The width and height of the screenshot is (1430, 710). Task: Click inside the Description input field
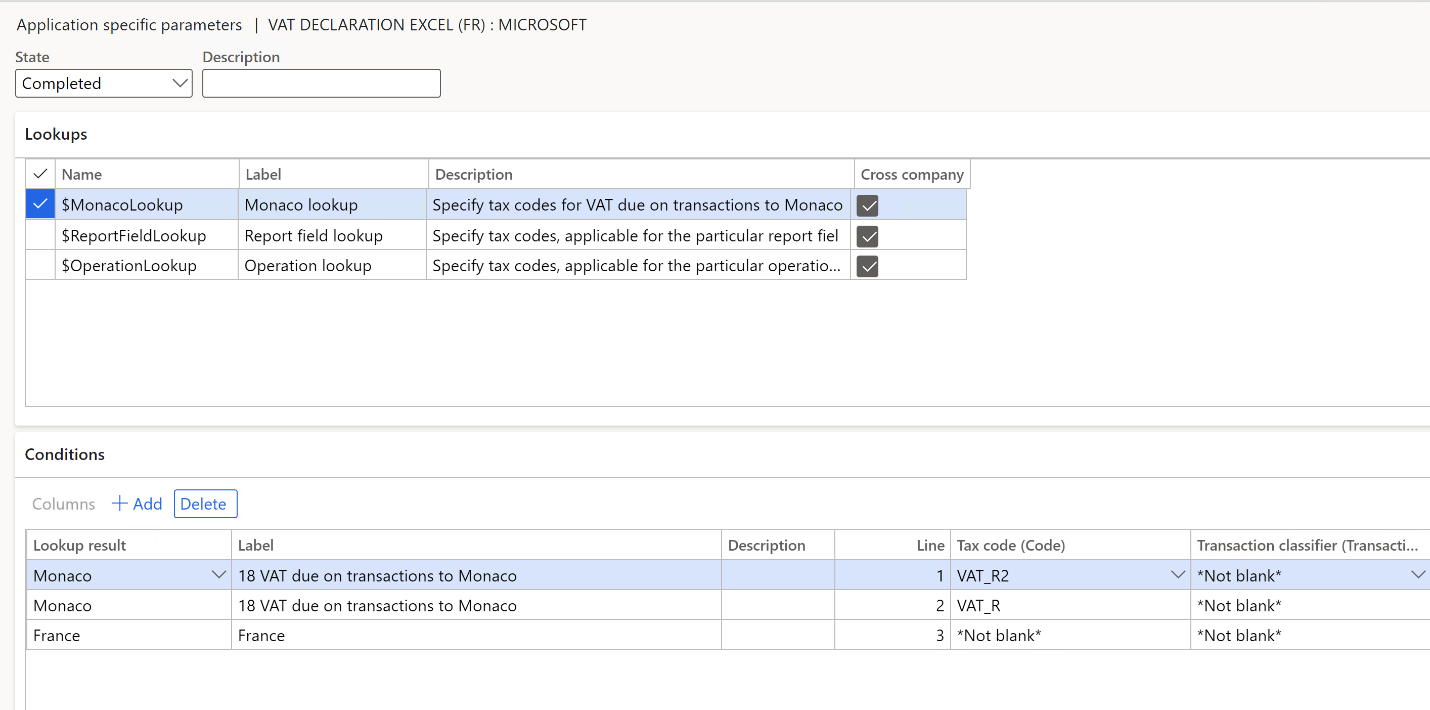pos(320,83)
